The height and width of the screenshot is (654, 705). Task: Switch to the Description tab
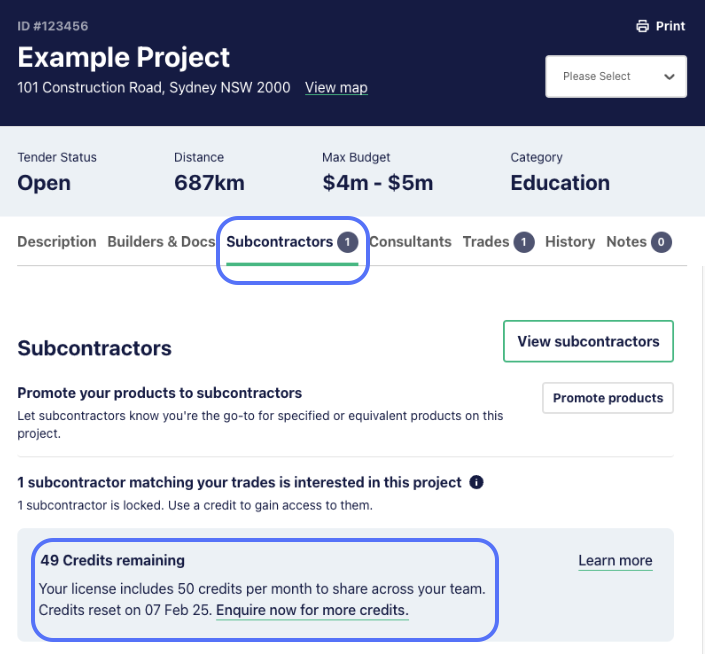(57, 242)
